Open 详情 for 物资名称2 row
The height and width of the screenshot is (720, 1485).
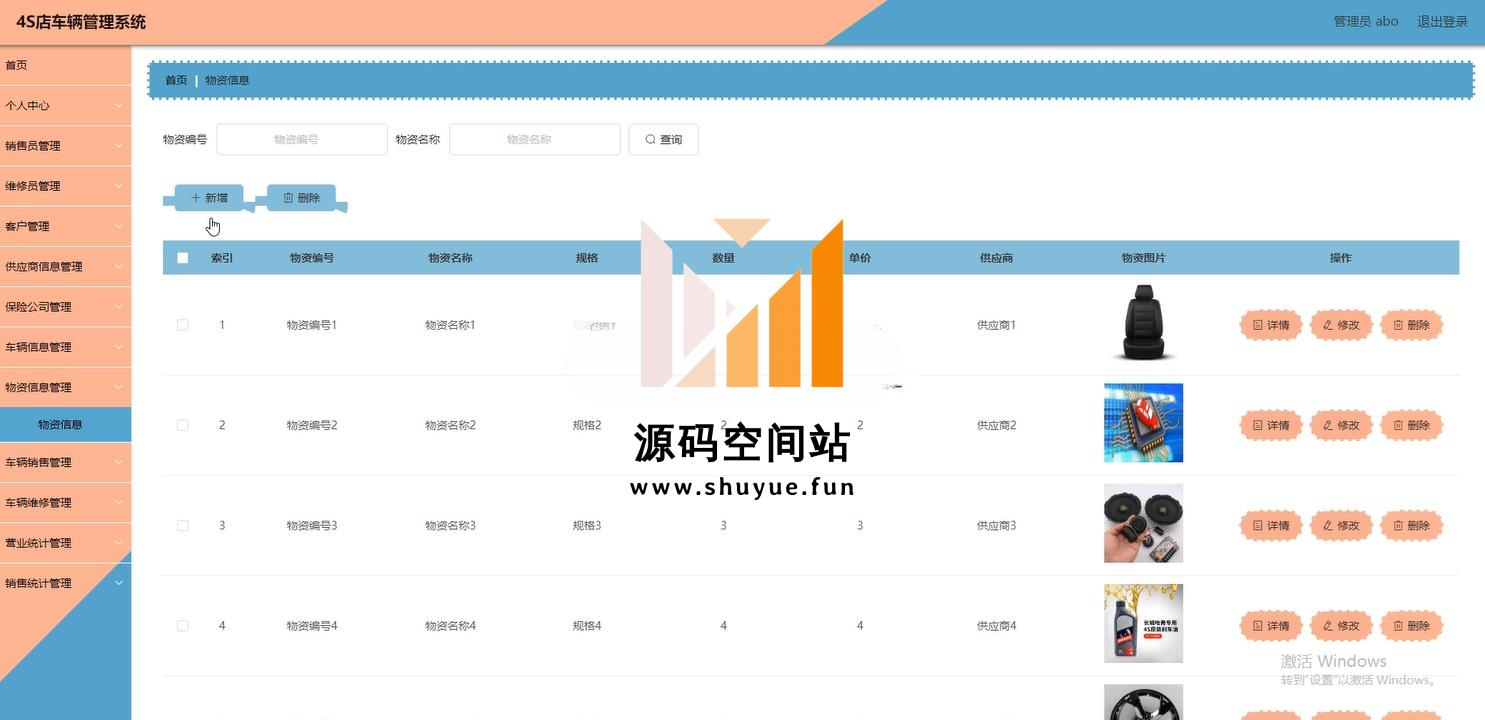click(x=1271, y=425)
